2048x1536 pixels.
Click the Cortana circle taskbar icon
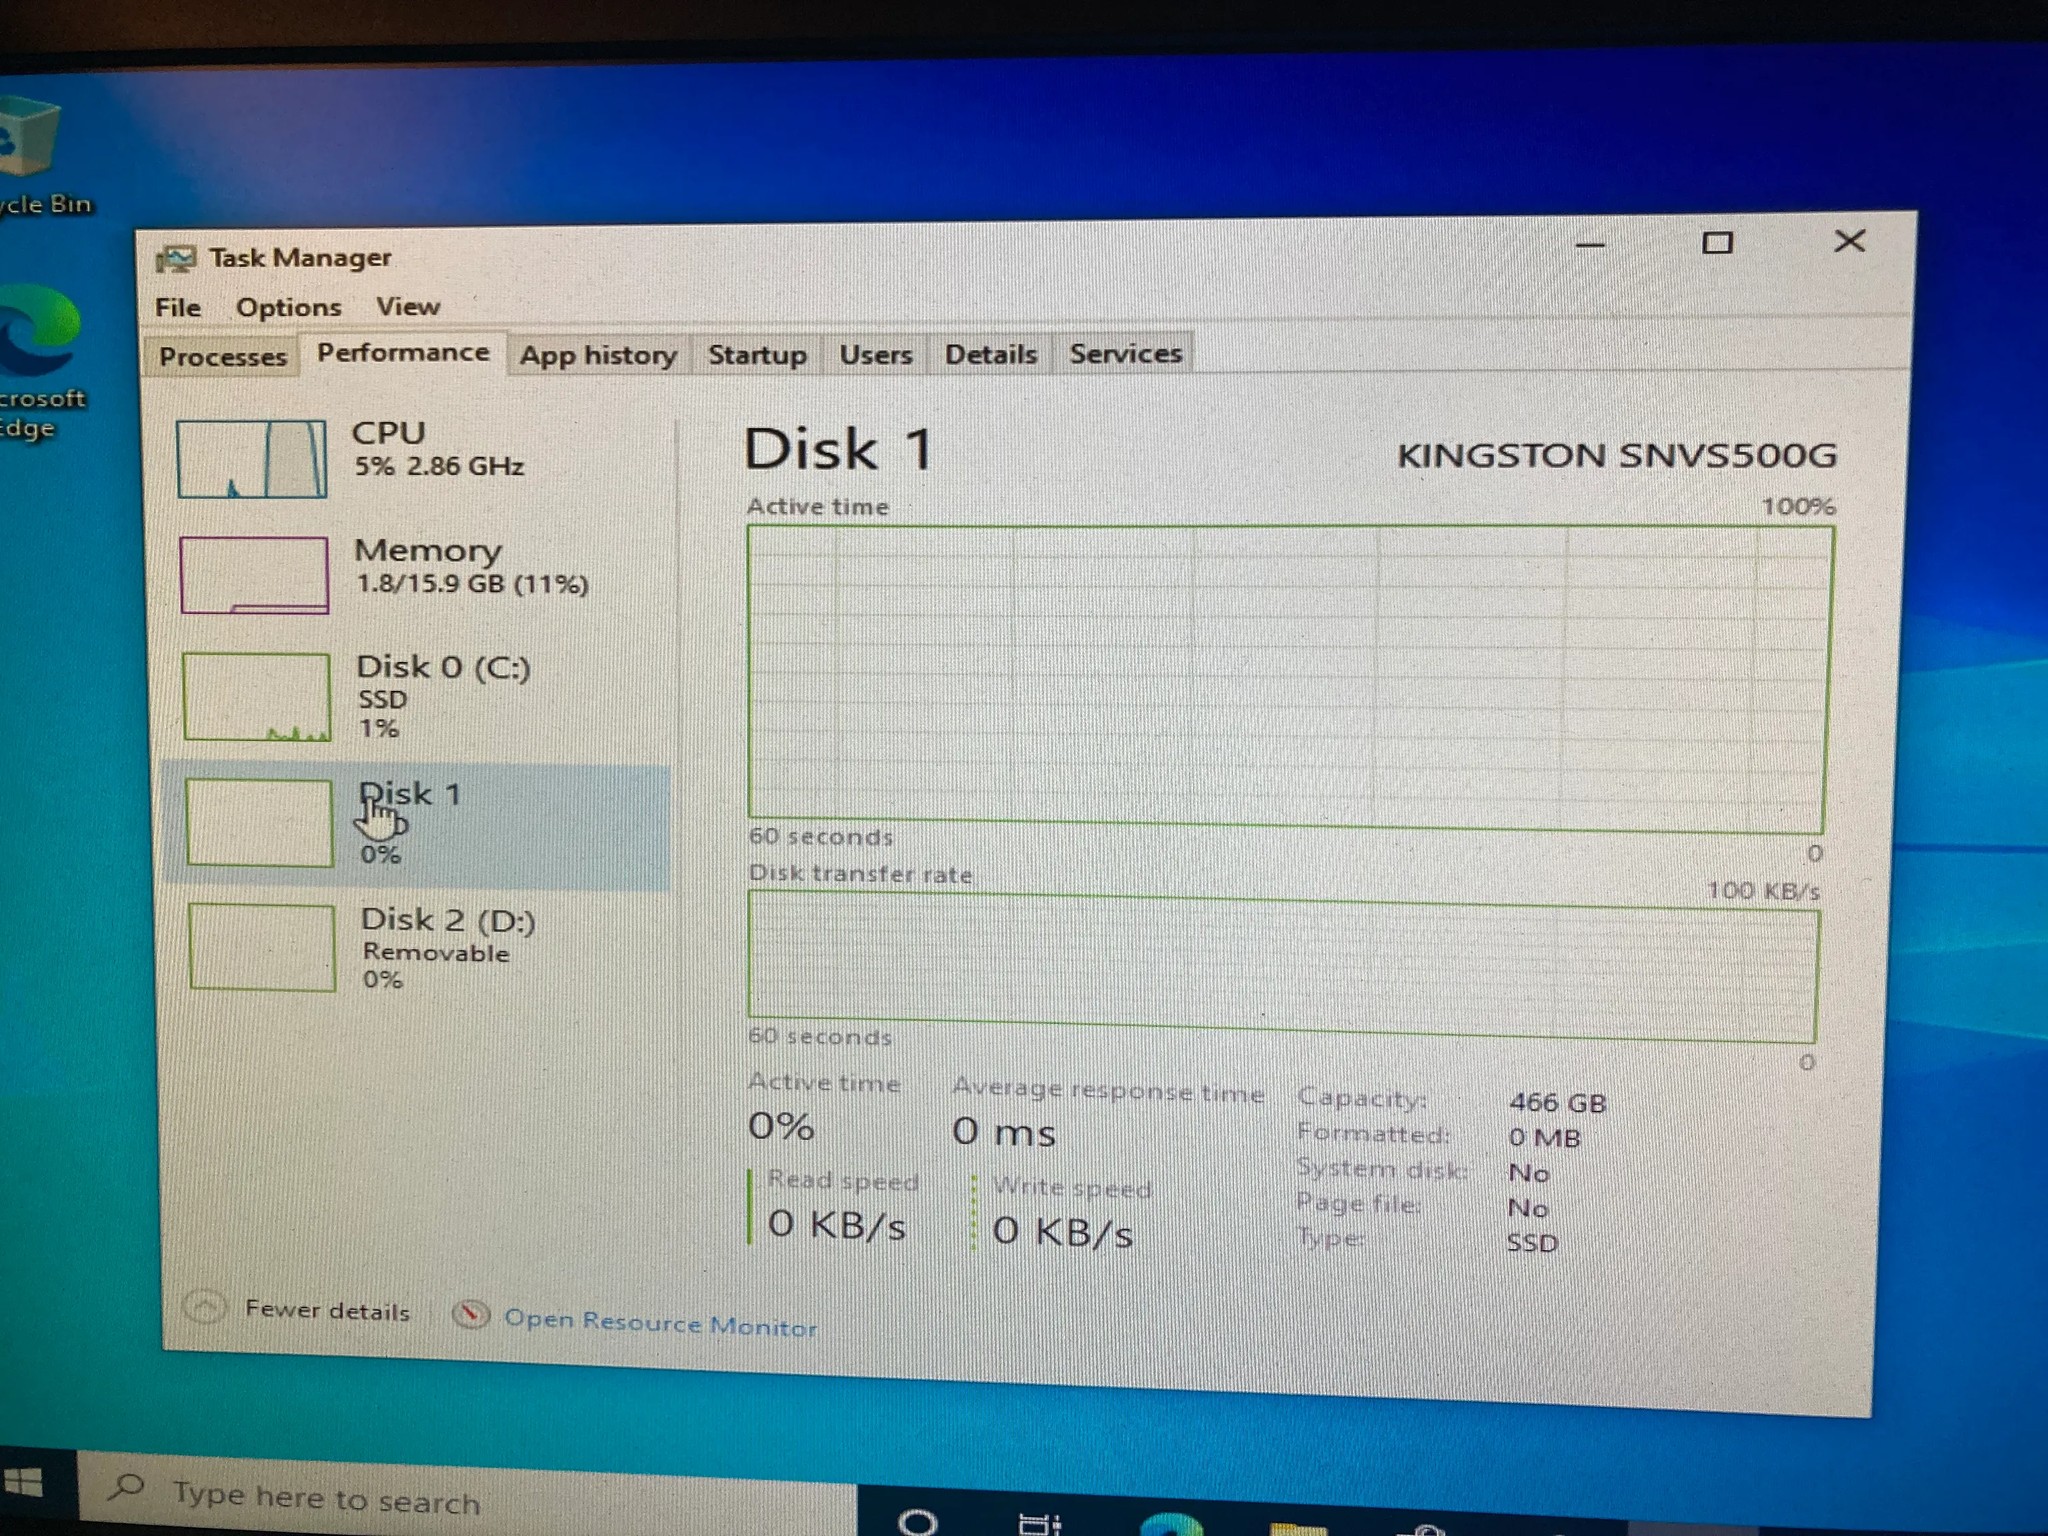[917, 1521]
